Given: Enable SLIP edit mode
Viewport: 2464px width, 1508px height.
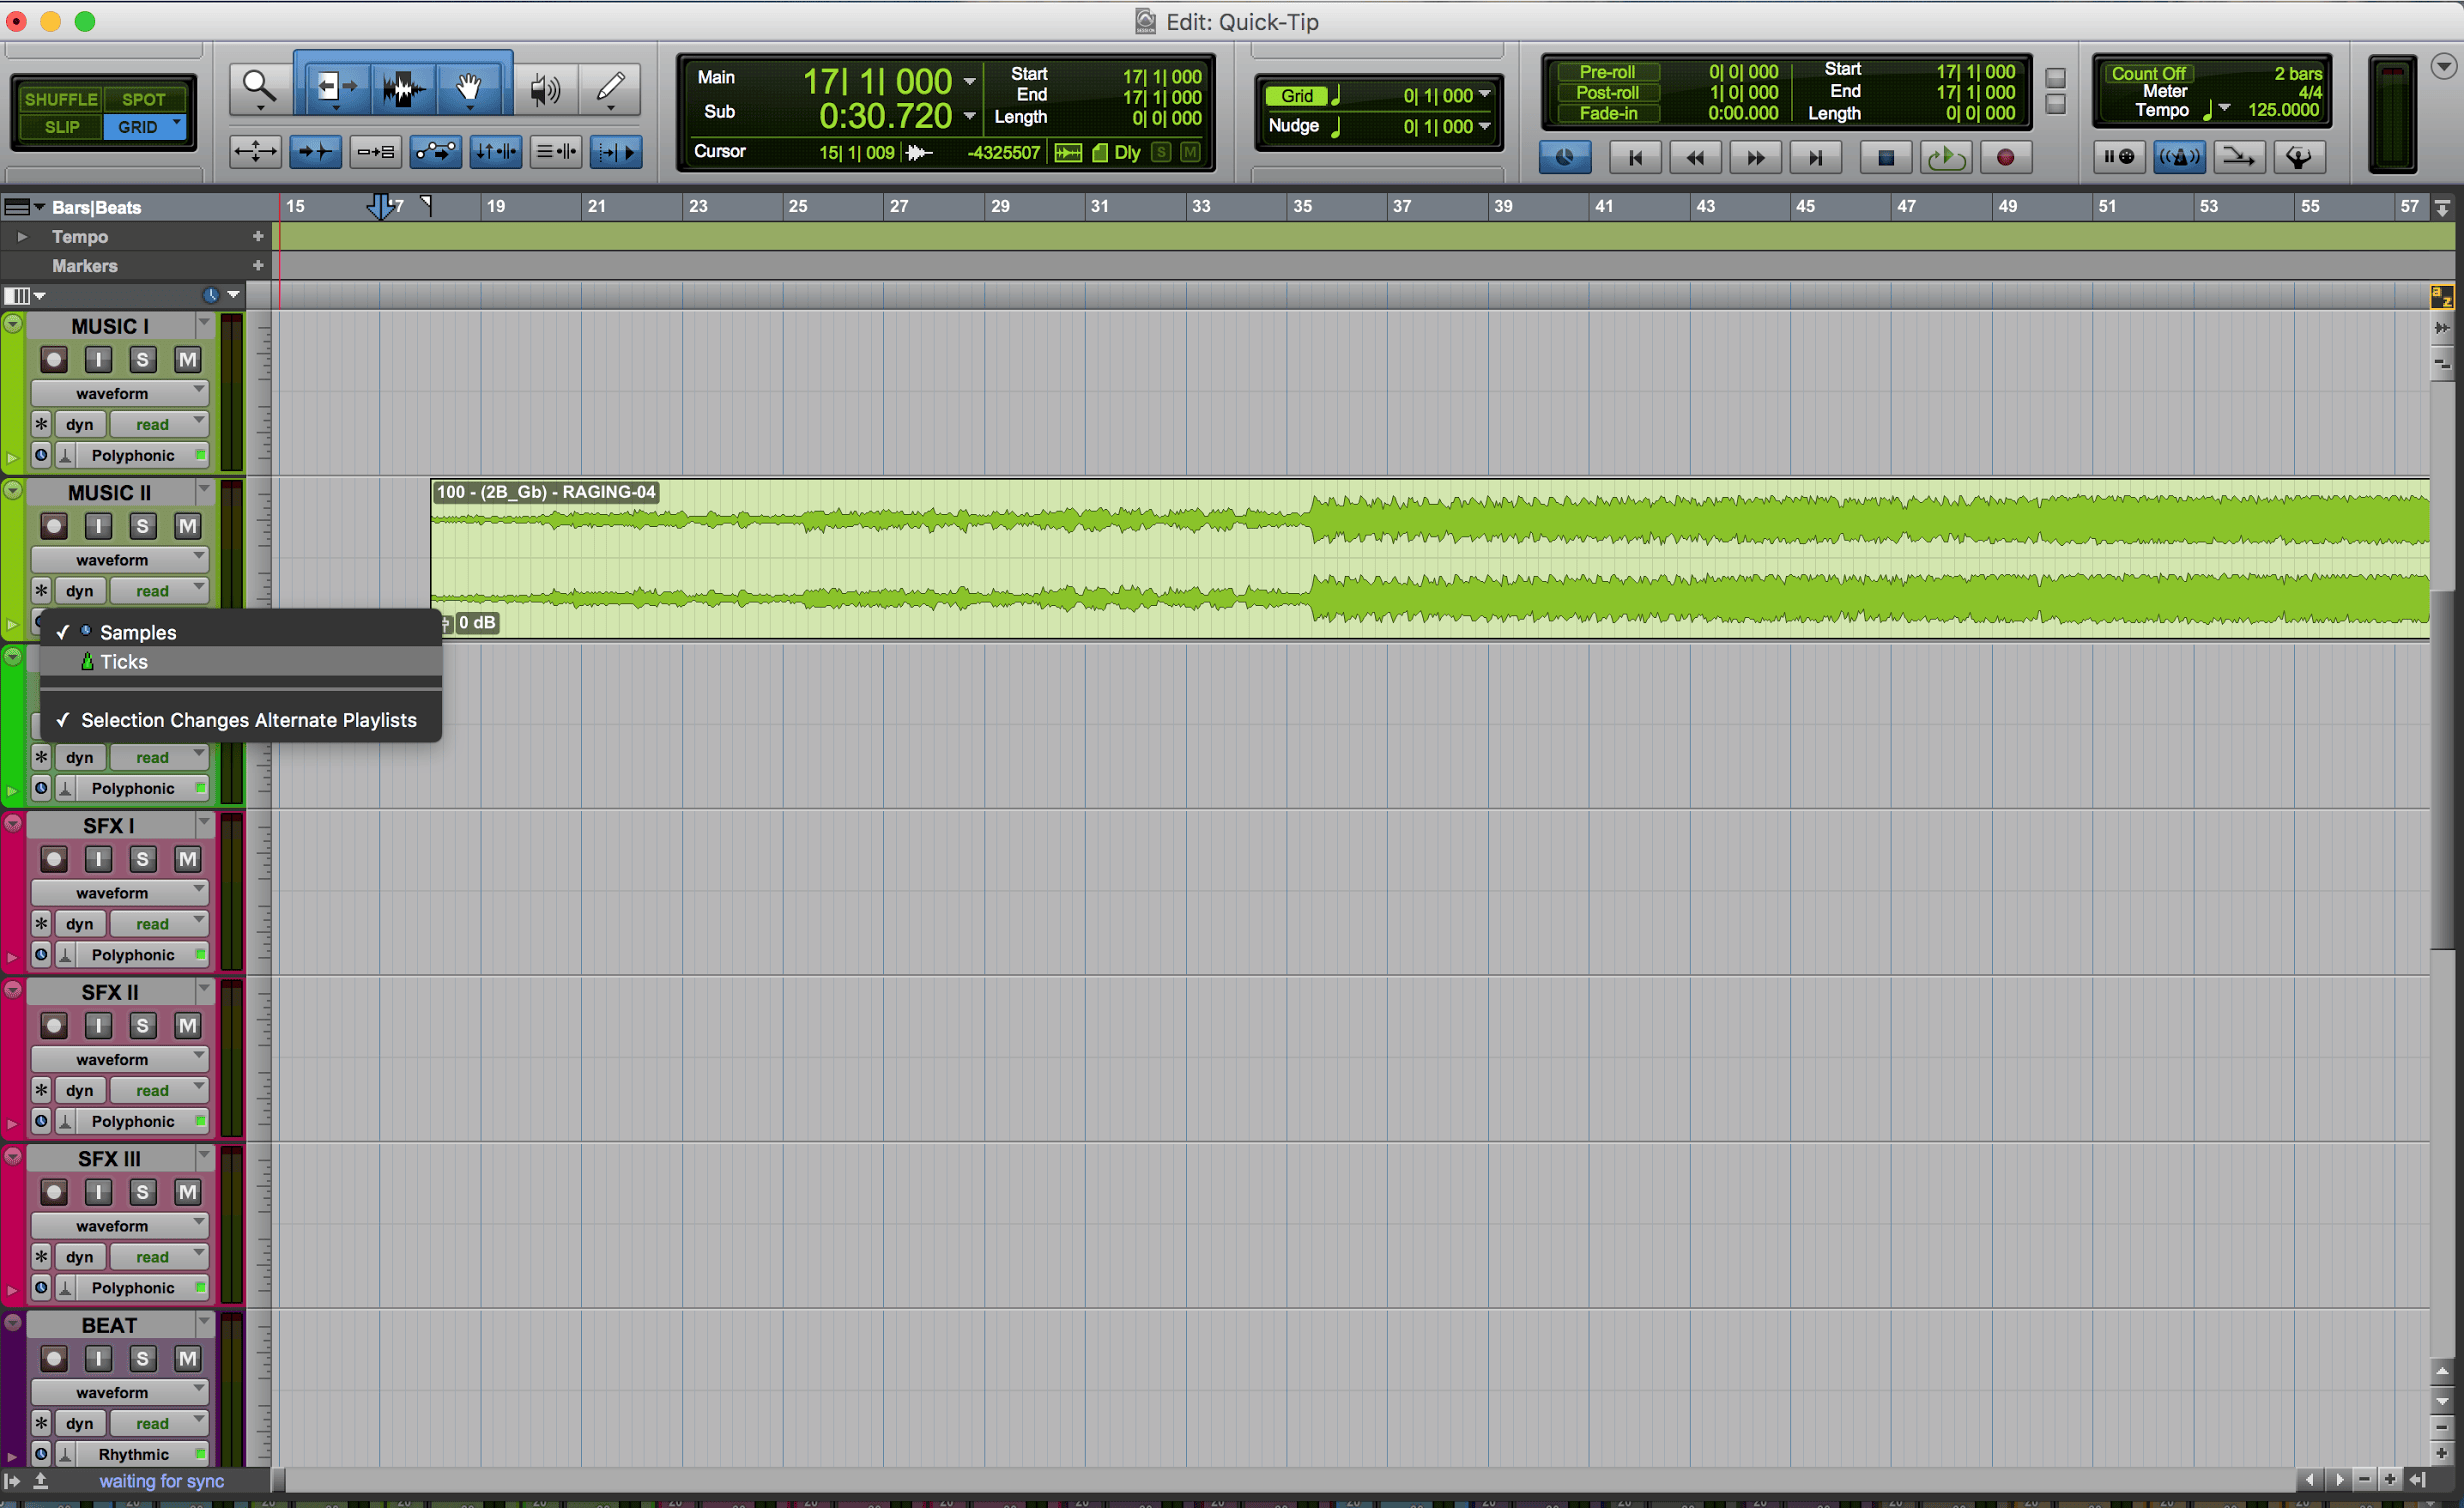Looking at the screenshot, I should (61, 127).
